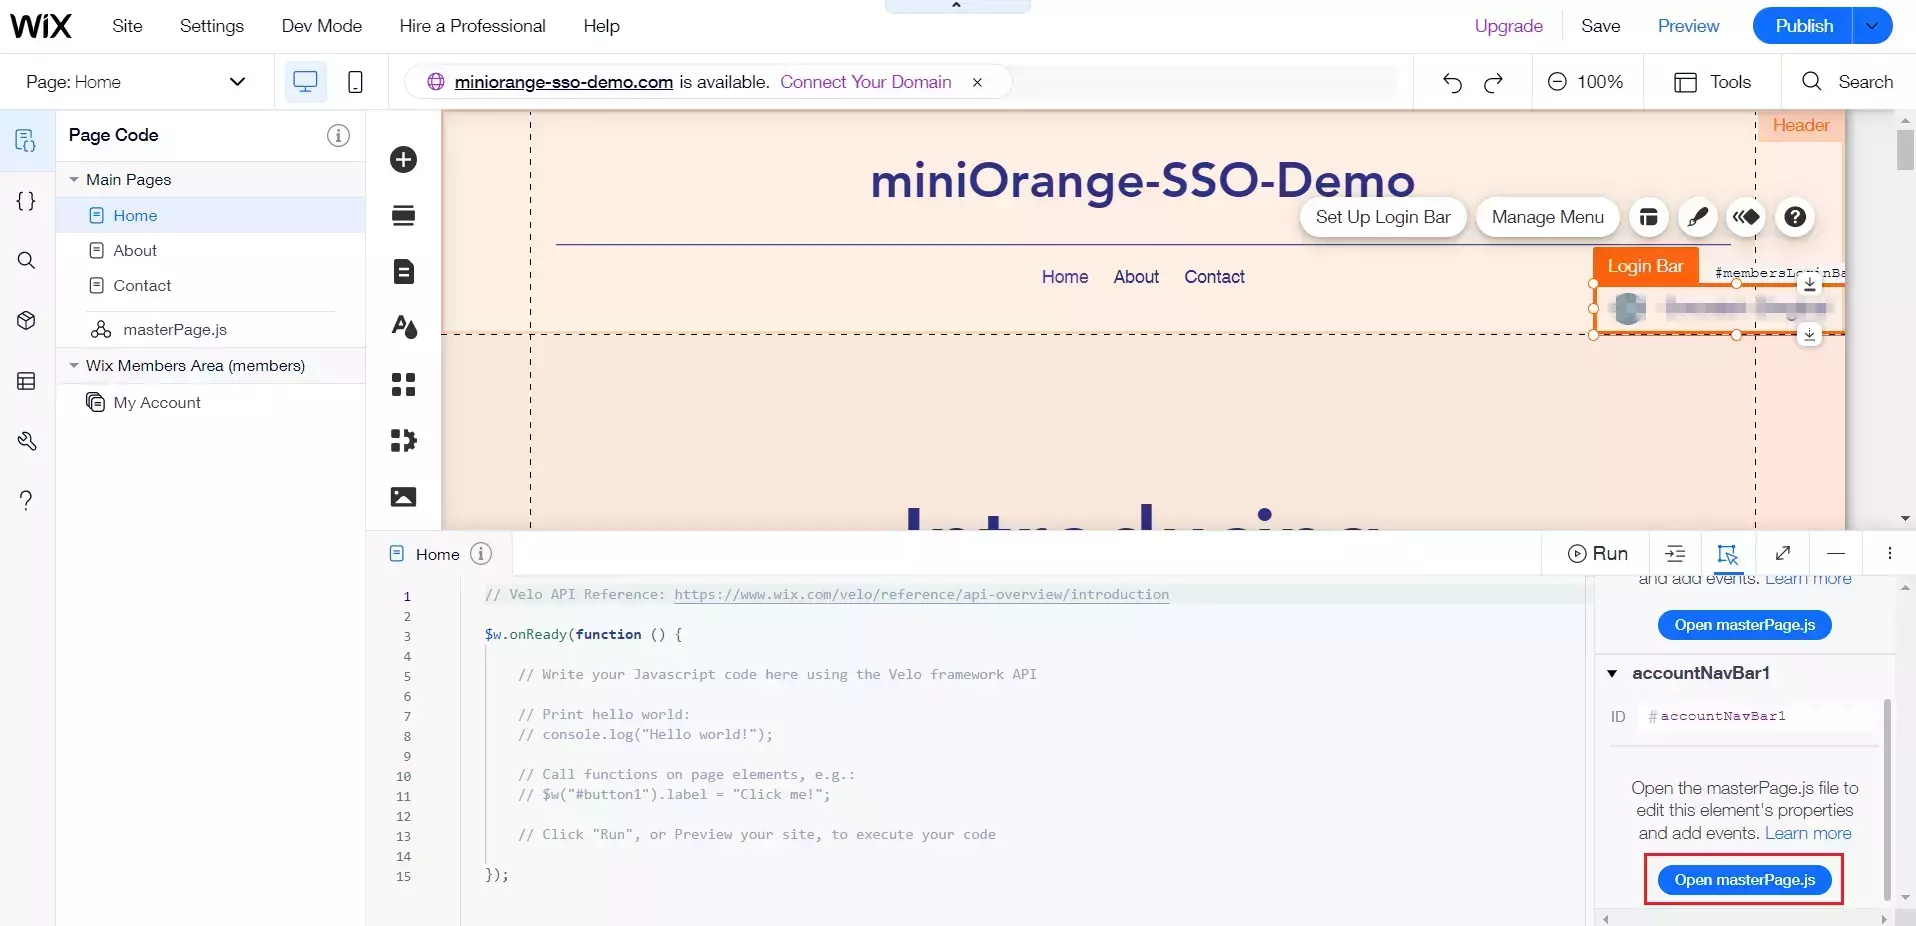This screenshot has width=1916, height=926.
Task: Open the Dev Mode menu
Action: [320, 26]
